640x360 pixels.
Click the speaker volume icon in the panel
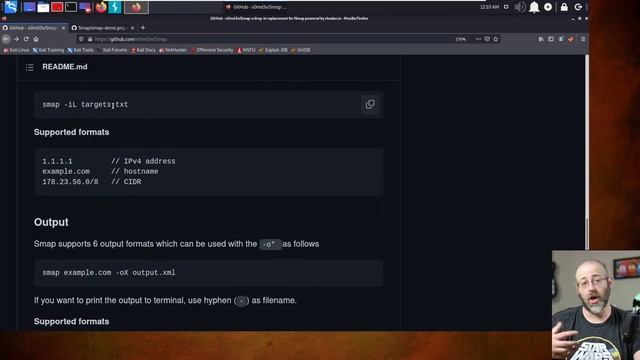[520, 7]
